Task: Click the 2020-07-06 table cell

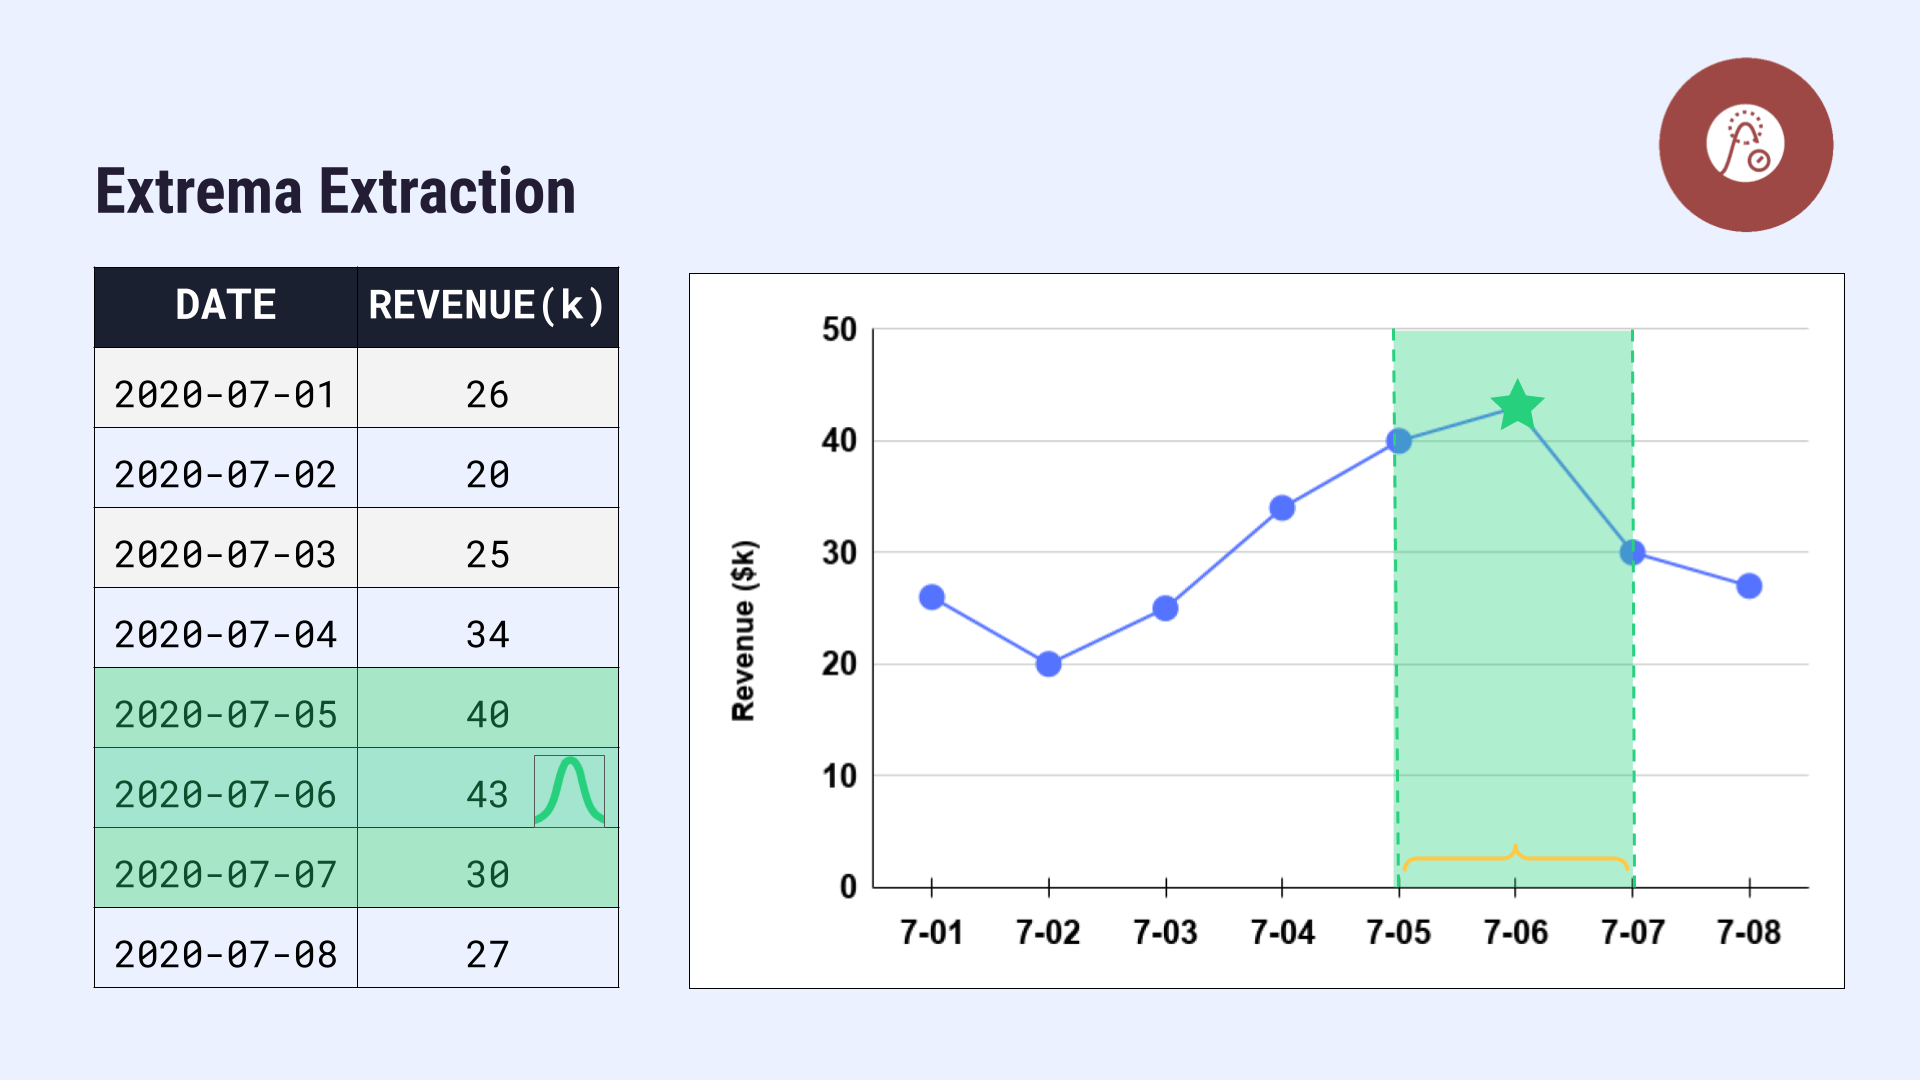Action: 226,794
